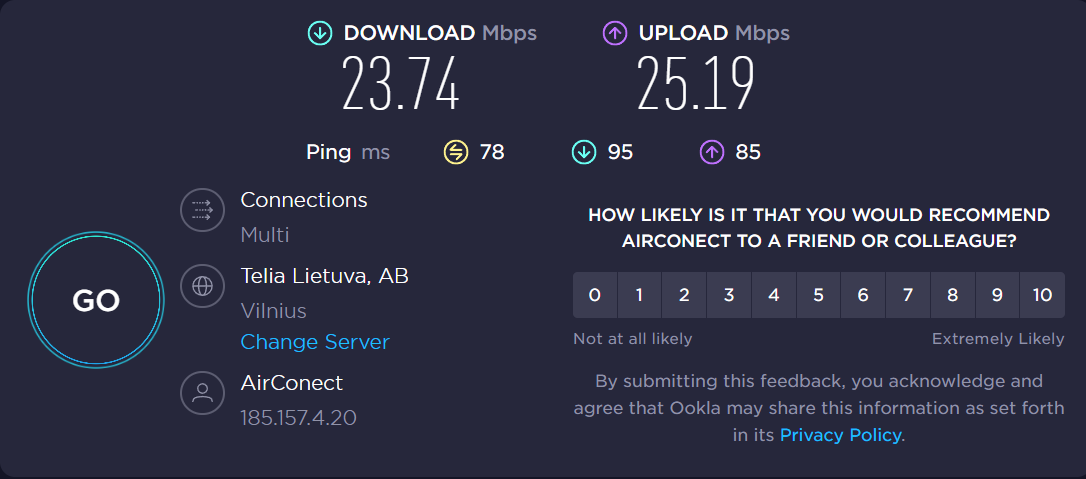Click the yellow idle ping icon

[x=456, y=152]
